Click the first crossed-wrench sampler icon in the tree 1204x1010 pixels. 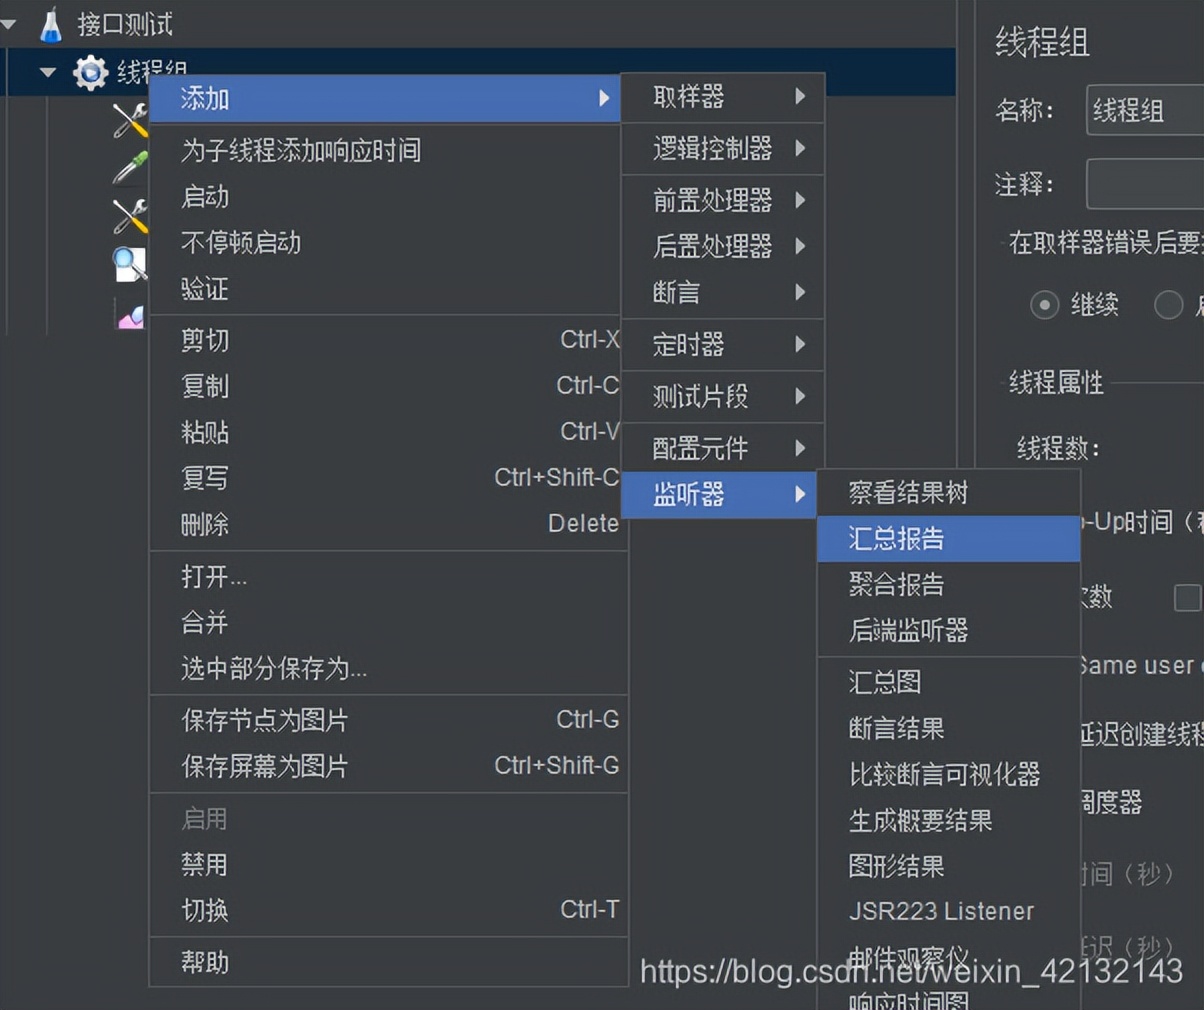pos(128,120)
